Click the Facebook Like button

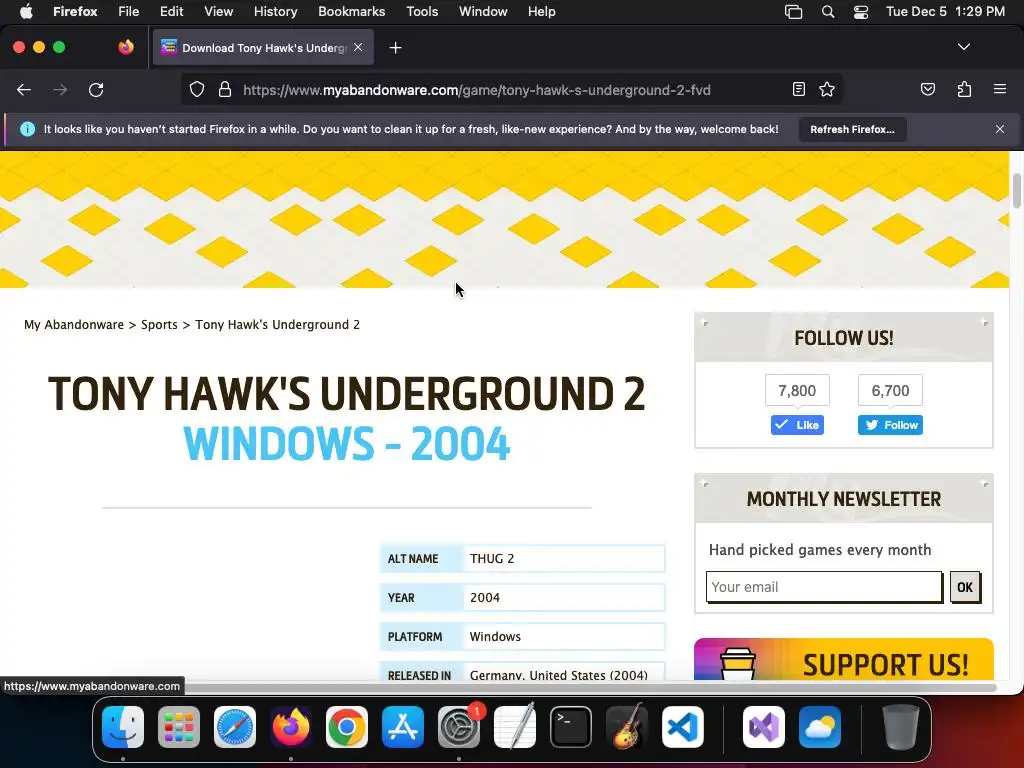tap(797, 425)
